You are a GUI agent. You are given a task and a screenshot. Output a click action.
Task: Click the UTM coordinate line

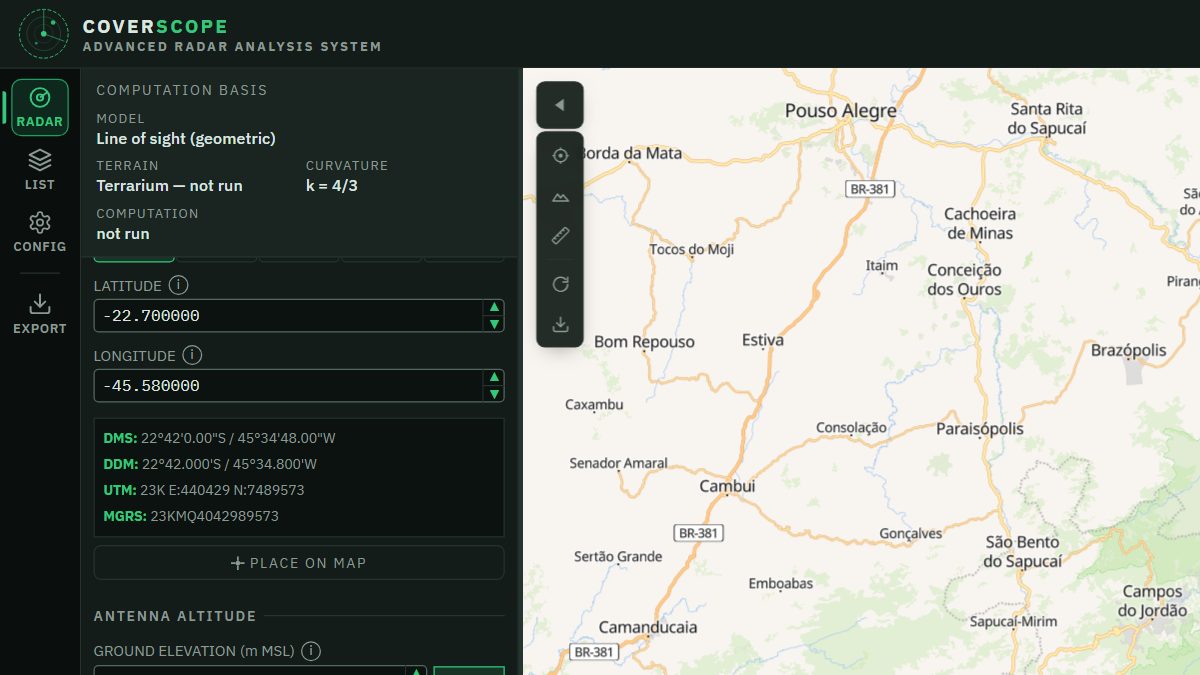click(x=204, y=490)
